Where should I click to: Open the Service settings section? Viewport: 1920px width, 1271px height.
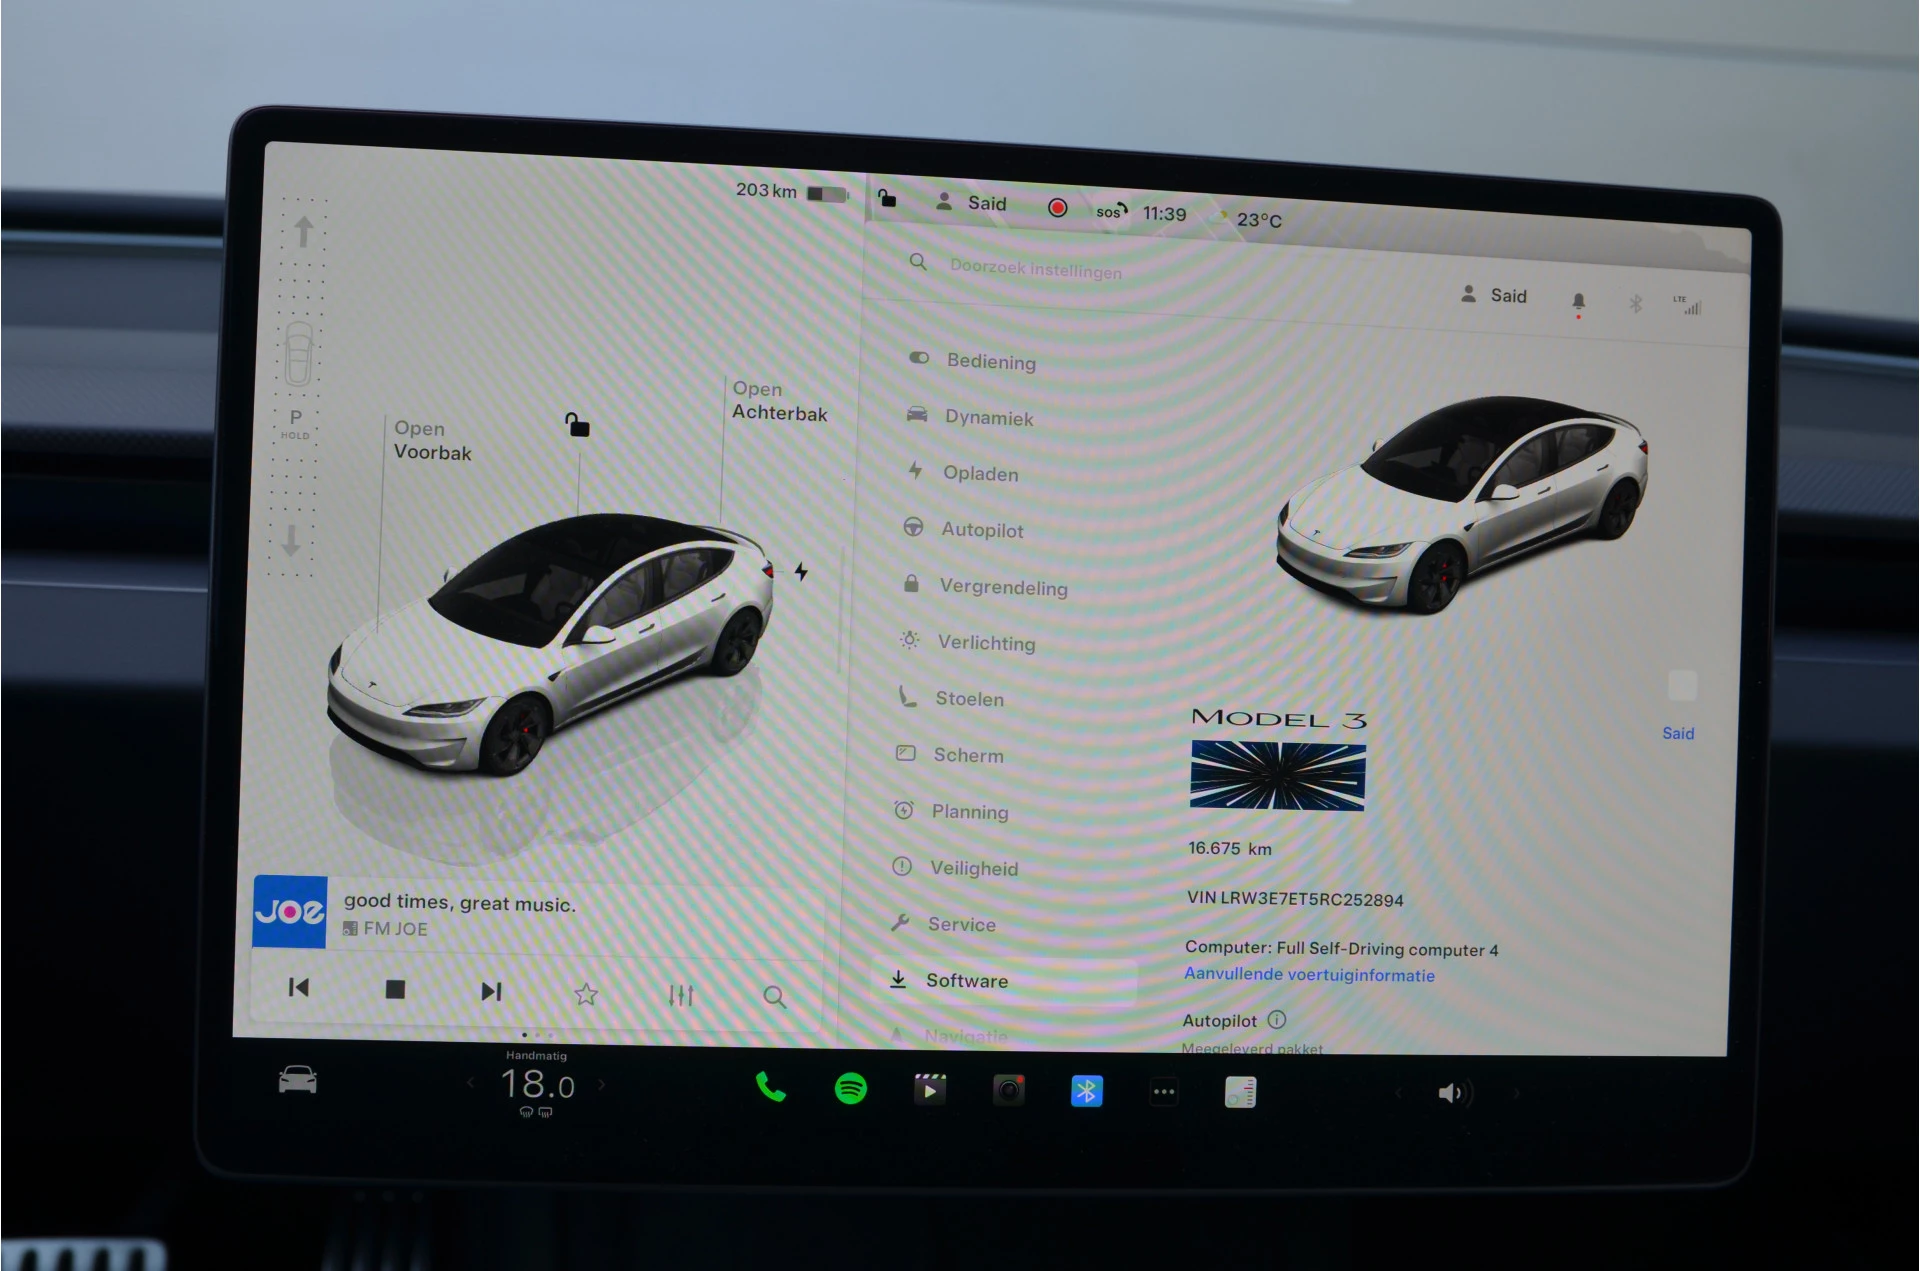point(960,924)
